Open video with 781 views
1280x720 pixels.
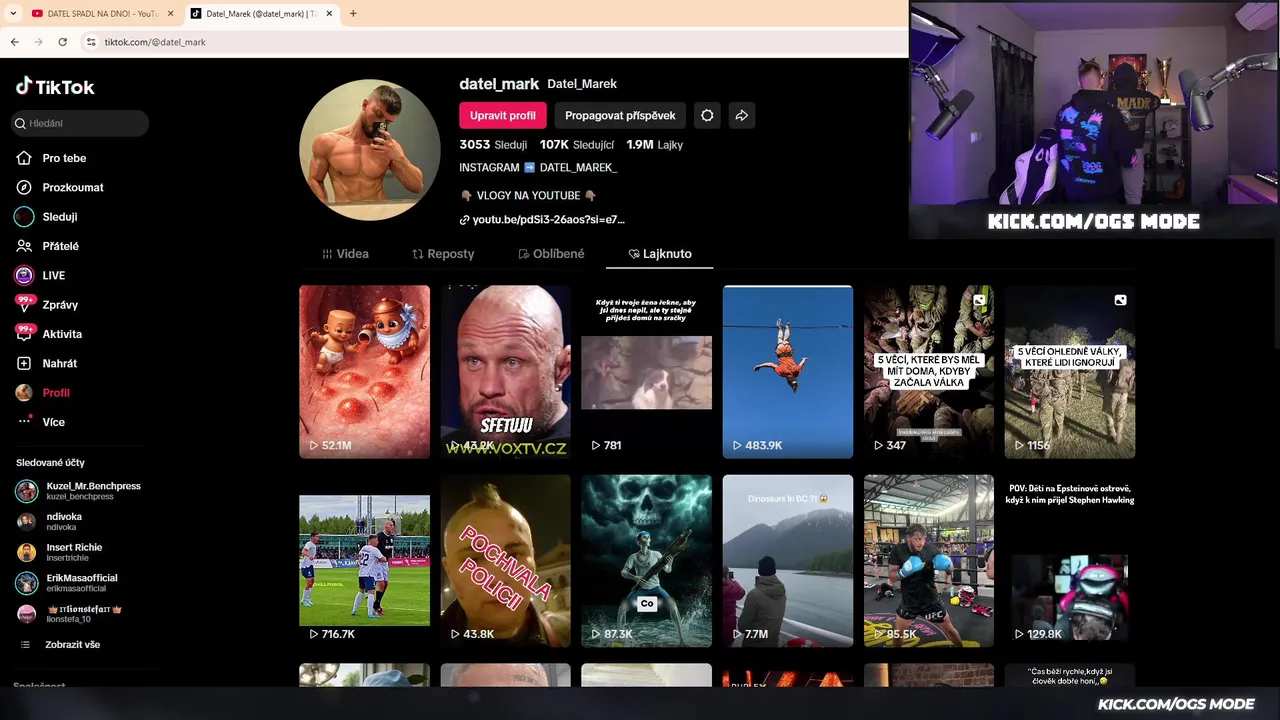click(x=647, y=372)
